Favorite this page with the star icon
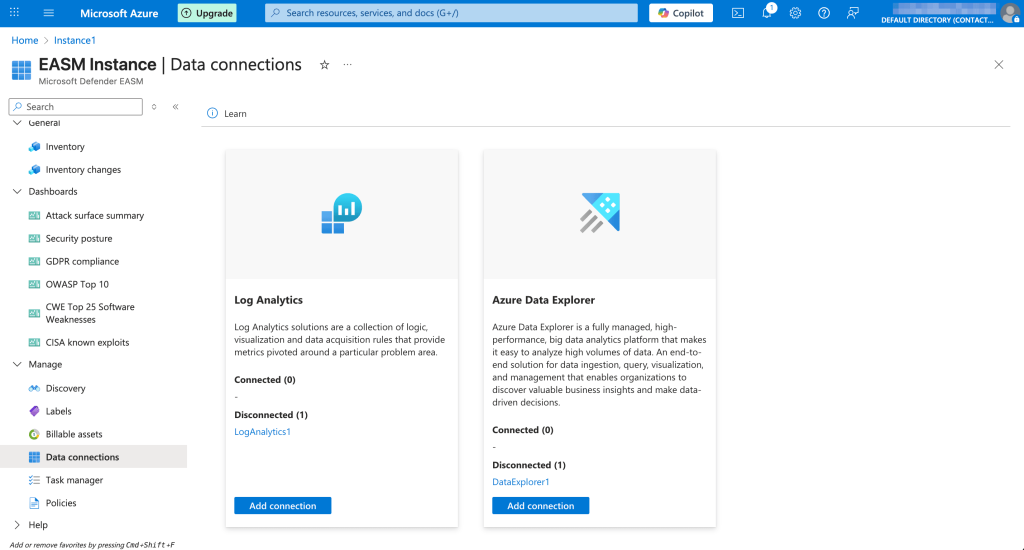The image size is (1024, 550). (x=325, y=65)
